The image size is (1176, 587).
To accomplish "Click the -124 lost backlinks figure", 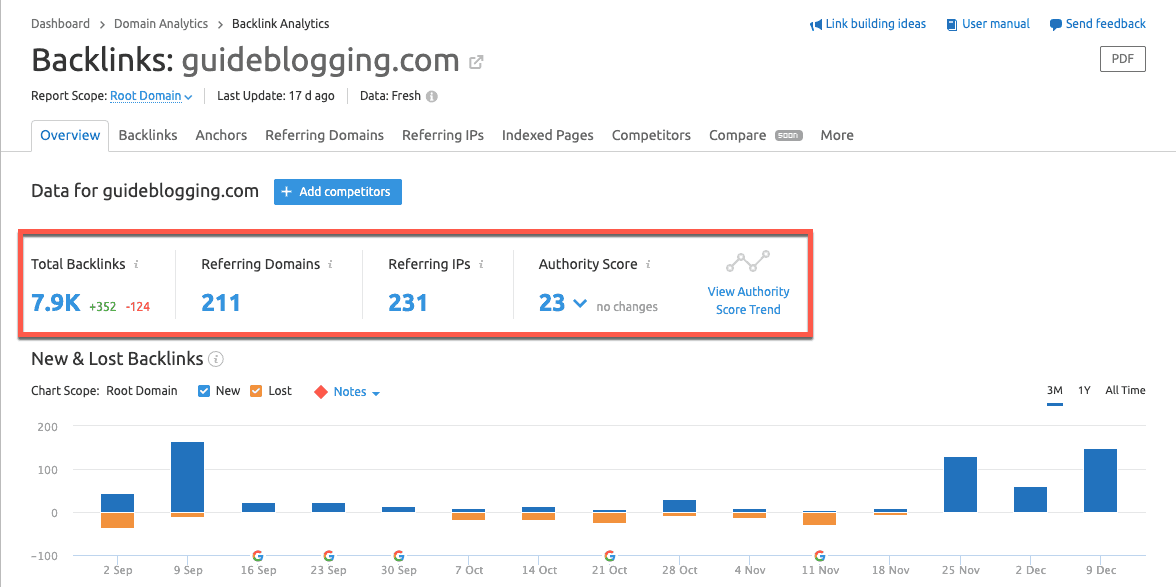I will pos(138,307).
